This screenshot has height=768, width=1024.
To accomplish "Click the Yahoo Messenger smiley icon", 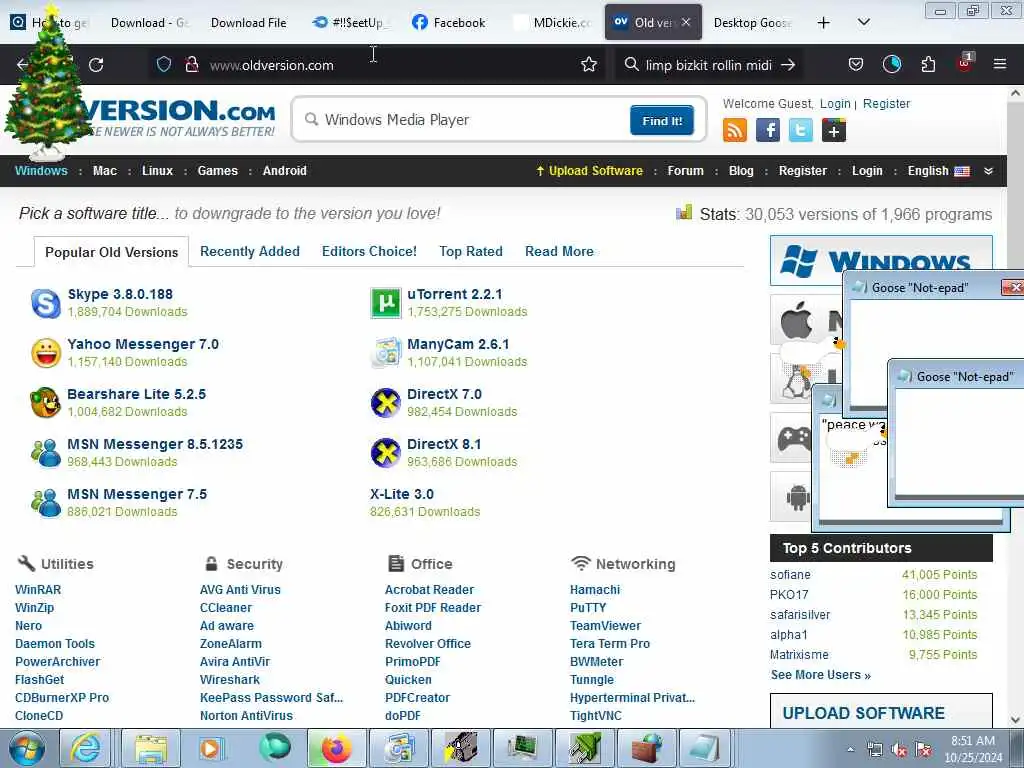I will (46, 353).
